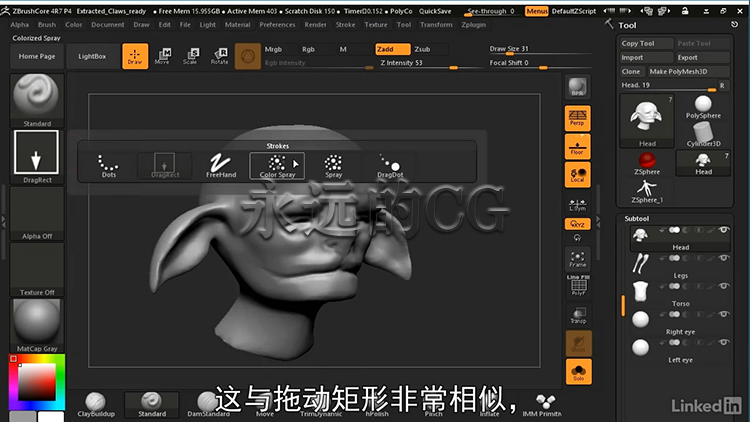Toggle the Floor grid
This screenshot has height=422, width=750.
coord(577,146)
